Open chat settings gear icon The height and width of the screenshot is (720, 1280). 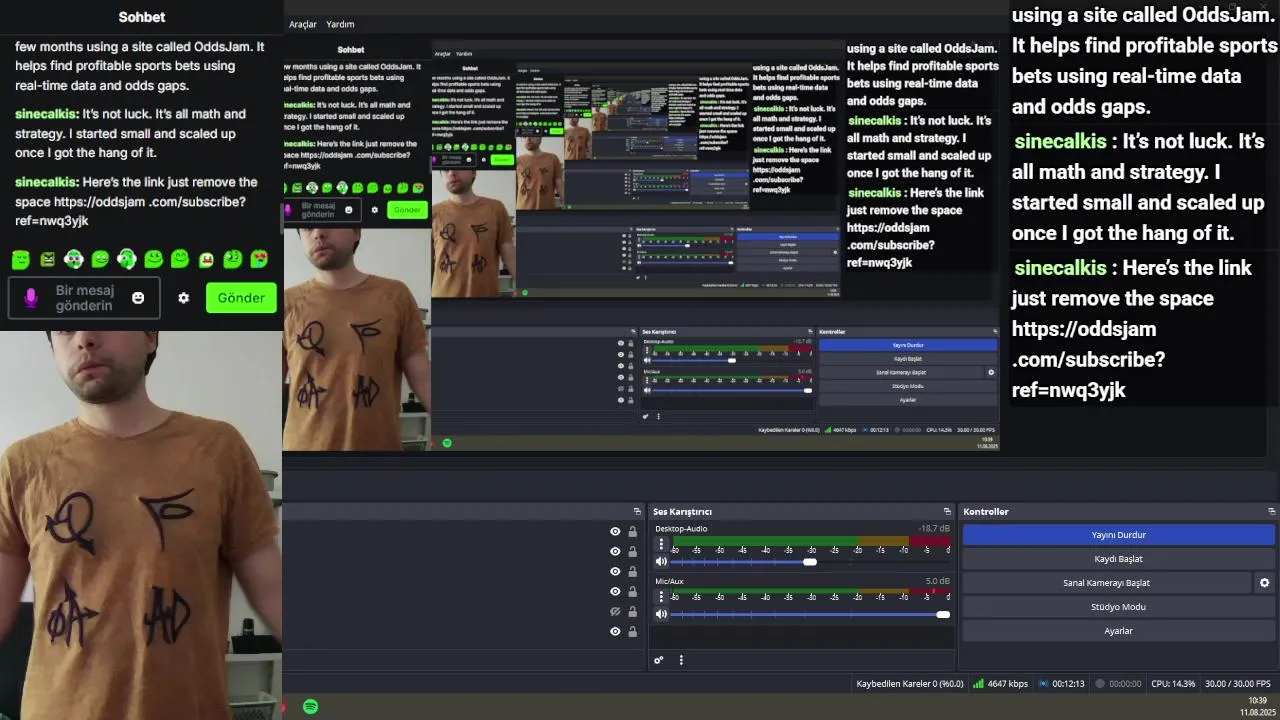point(183,298)
